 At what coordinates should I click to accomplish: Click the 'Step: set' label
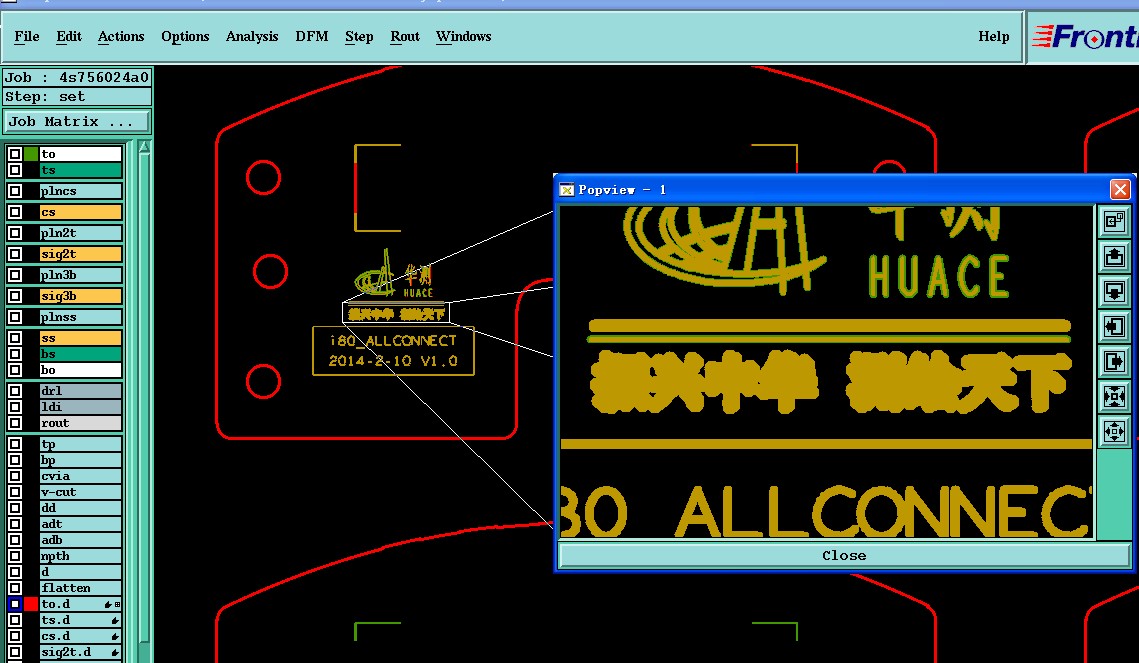click(x=77, y=97)
